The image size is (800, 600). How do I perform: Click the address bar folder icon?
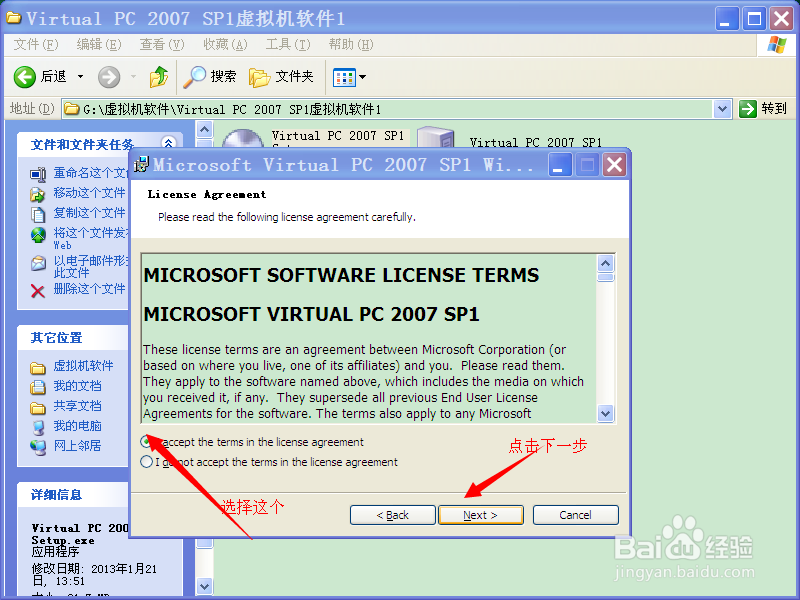72,109
